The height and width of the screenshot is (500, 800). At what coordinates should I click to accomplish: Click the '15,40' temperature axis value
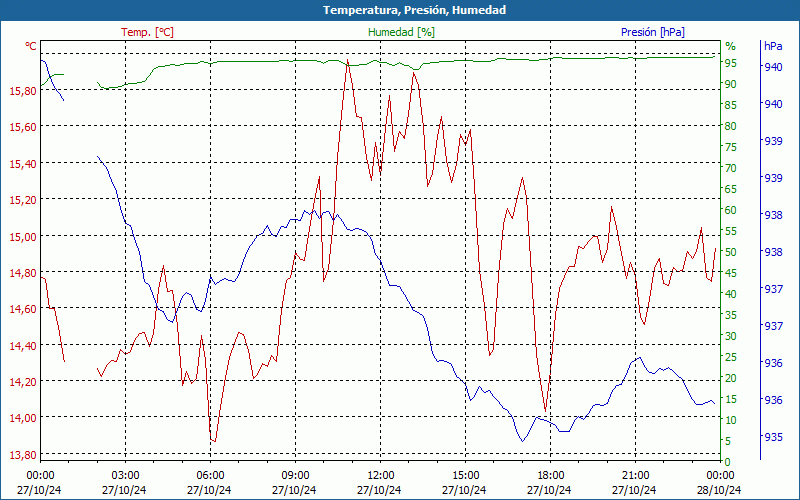coord(22,164)
